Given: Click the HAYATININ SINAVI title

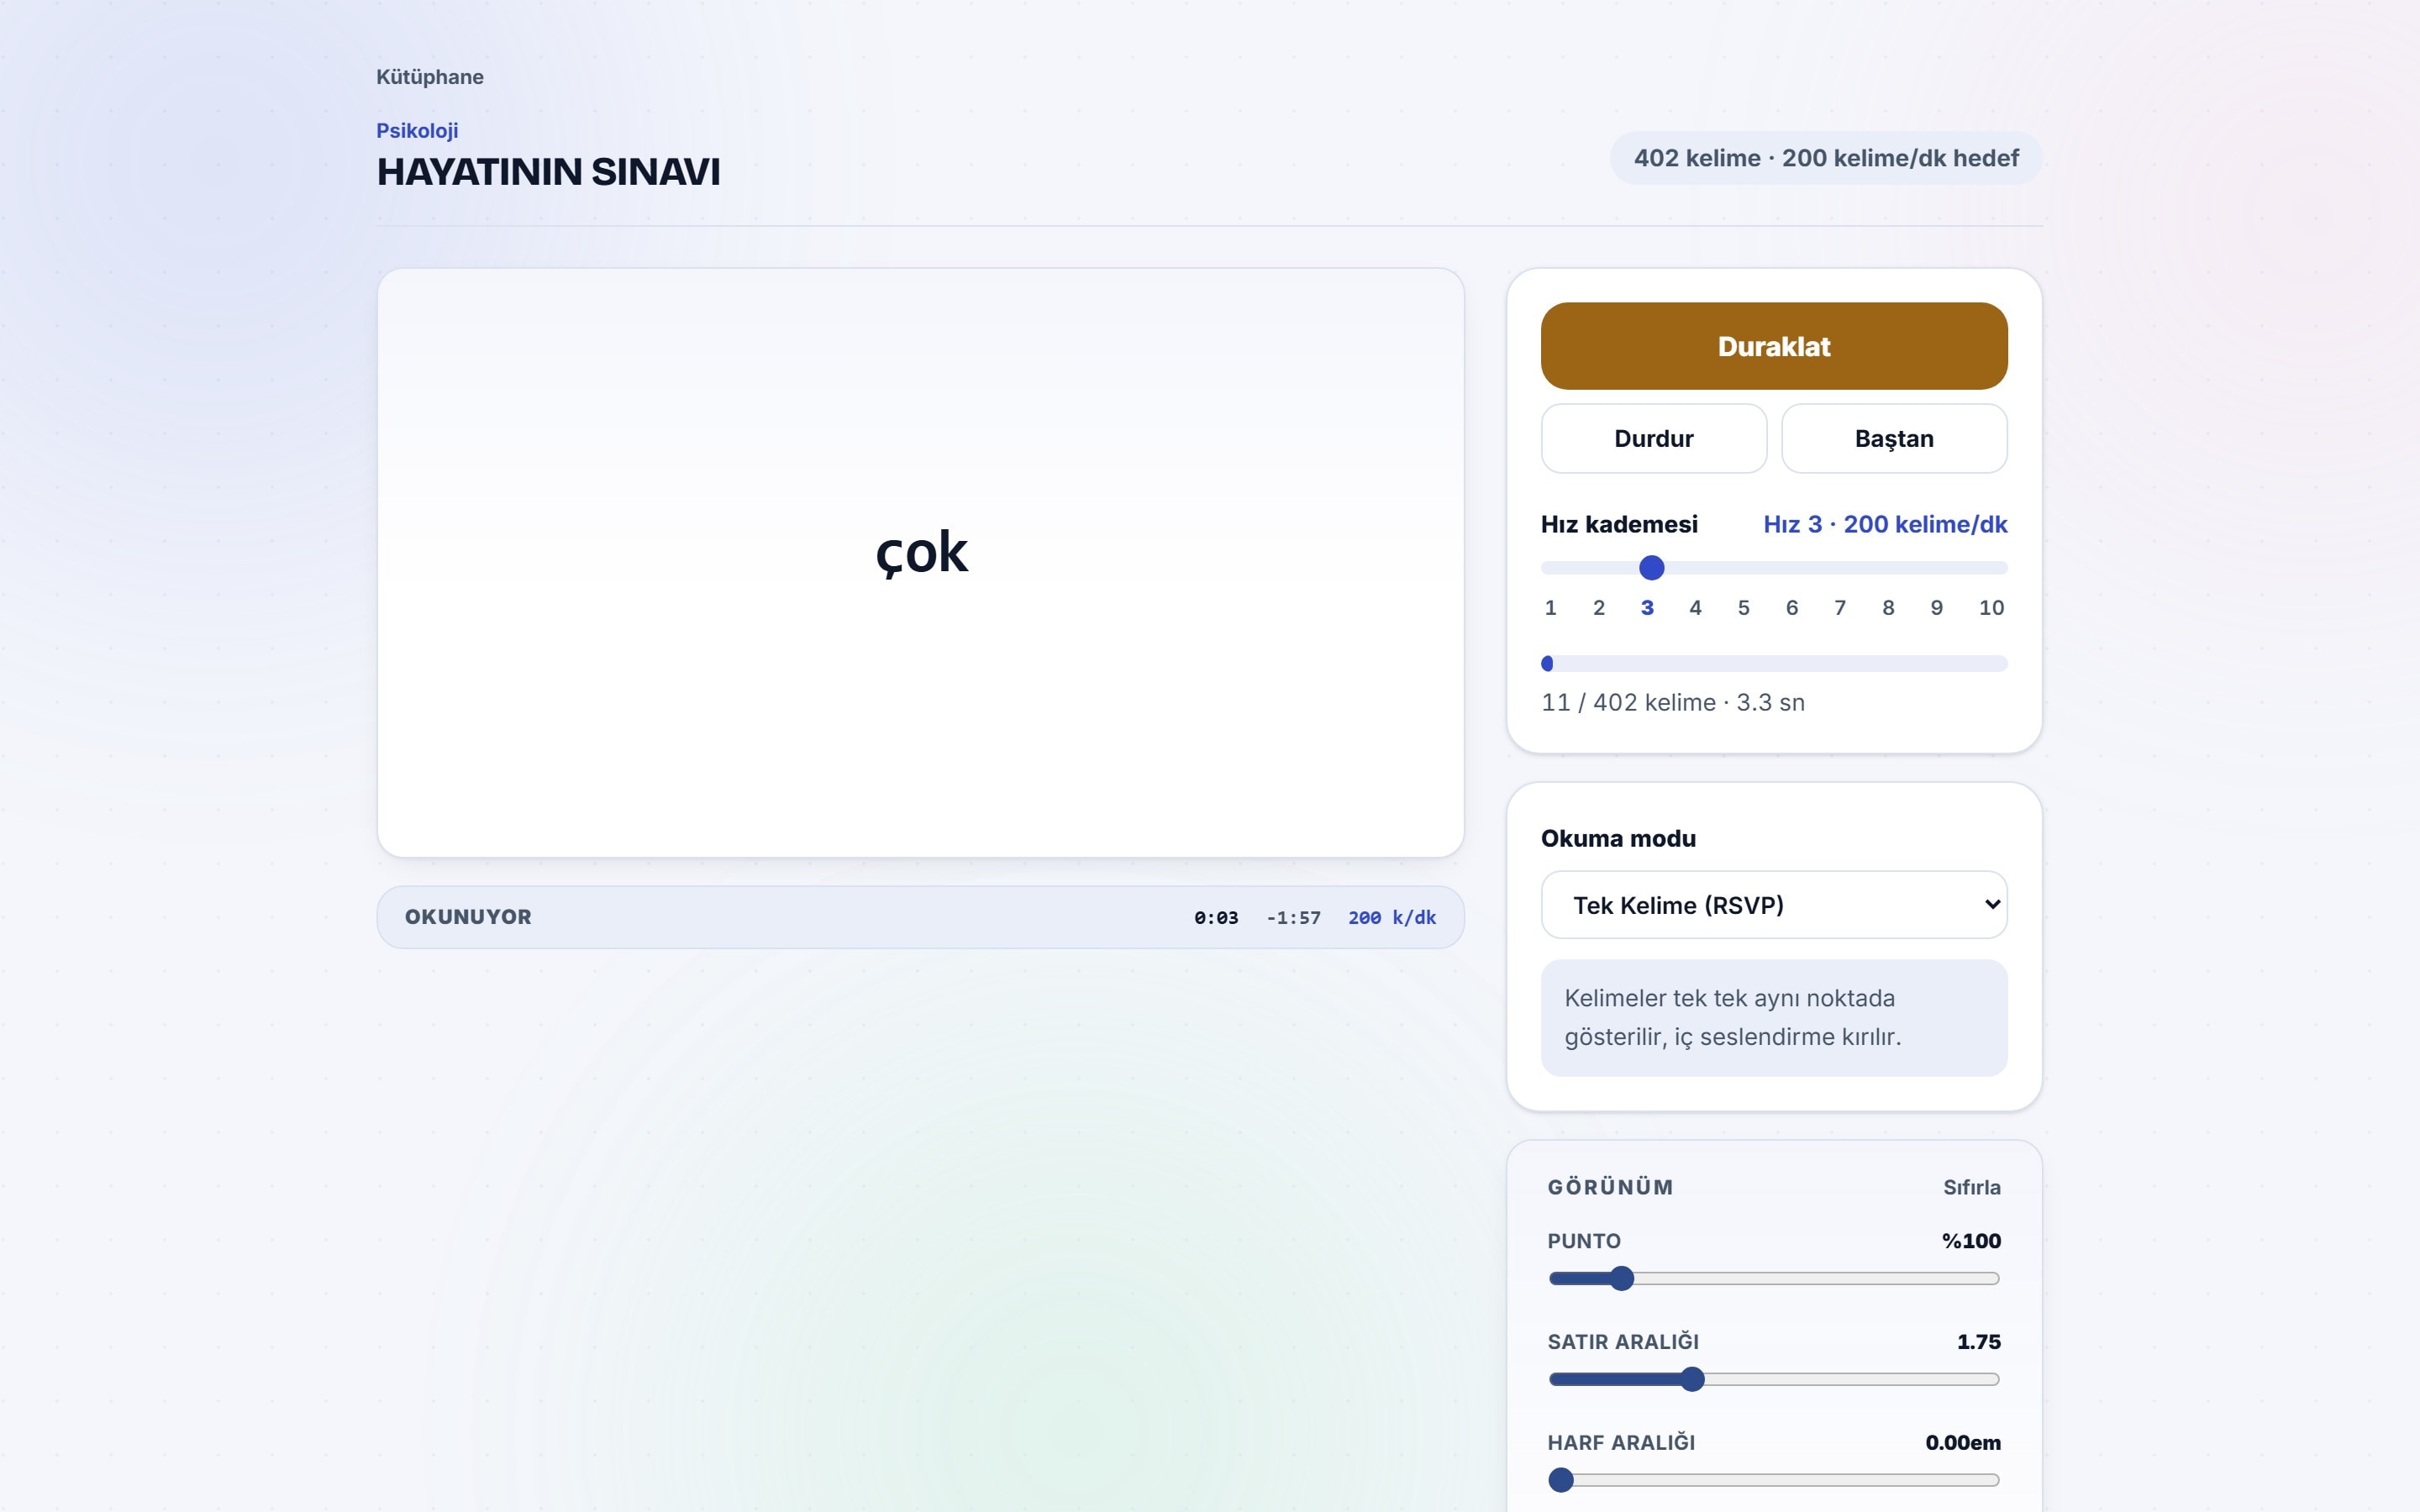Looking at the screenshot, I should [x=548, y=172].
